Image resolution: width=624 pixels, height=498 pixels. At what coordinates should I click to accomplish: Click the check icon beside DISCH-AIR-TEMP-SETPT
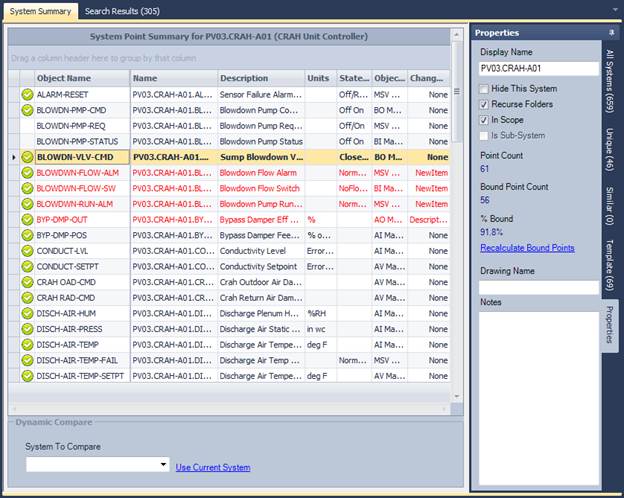click(27, 377)
